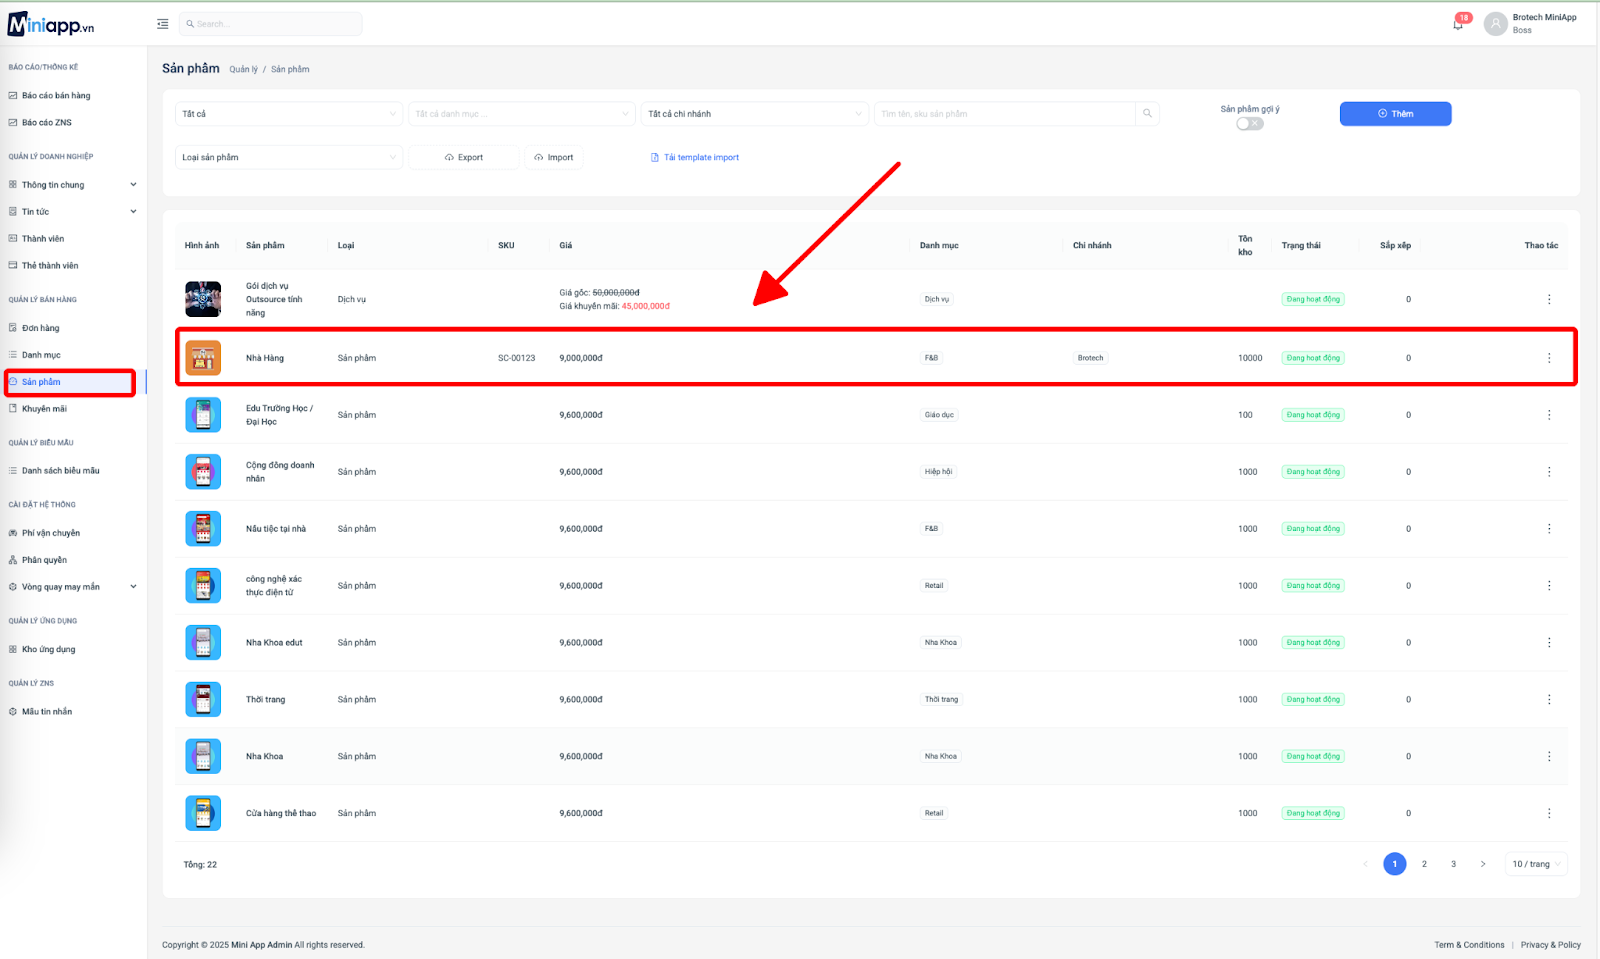This screenshot has height=959, width=1600.
Task: Toggle the Sản phẩm gợi ý switch
Action: coord(1250,124)
